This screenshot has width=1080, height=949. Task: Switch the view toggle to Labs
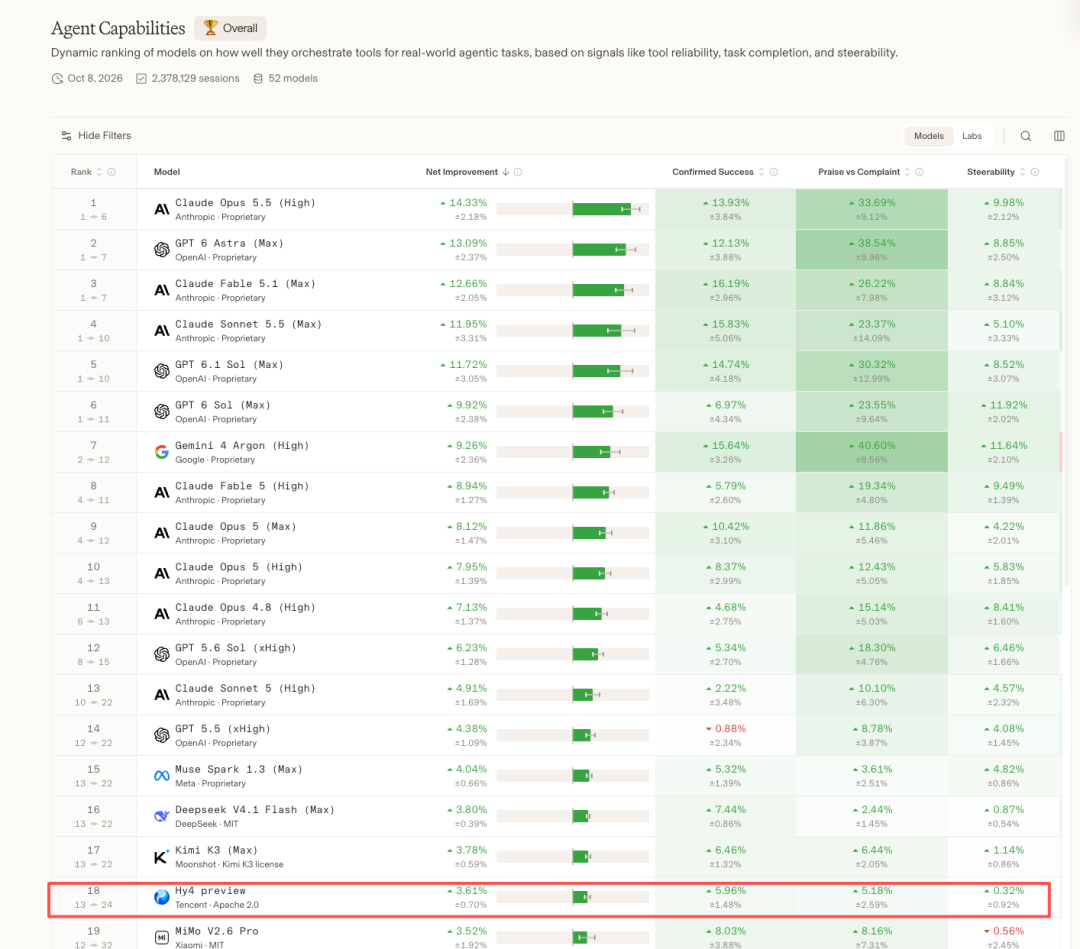pyautogui.click(x=972, y=136)
